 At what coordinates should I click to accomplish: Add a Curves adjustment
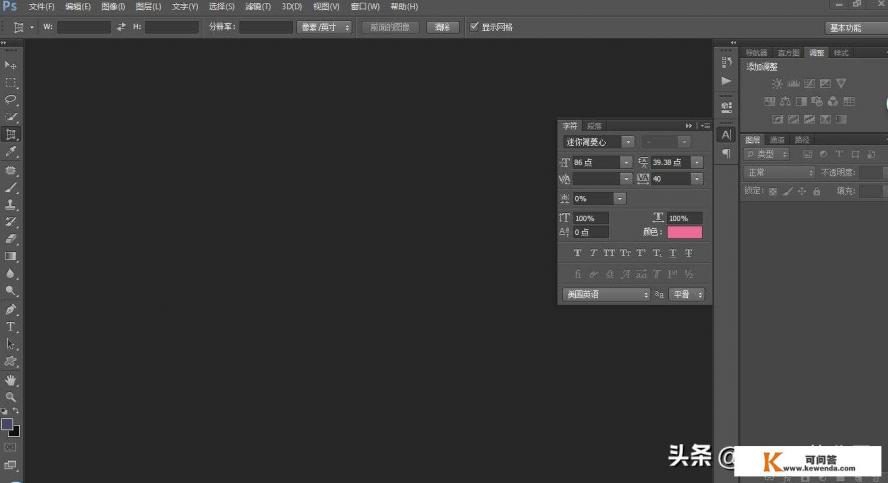point(809,83)
